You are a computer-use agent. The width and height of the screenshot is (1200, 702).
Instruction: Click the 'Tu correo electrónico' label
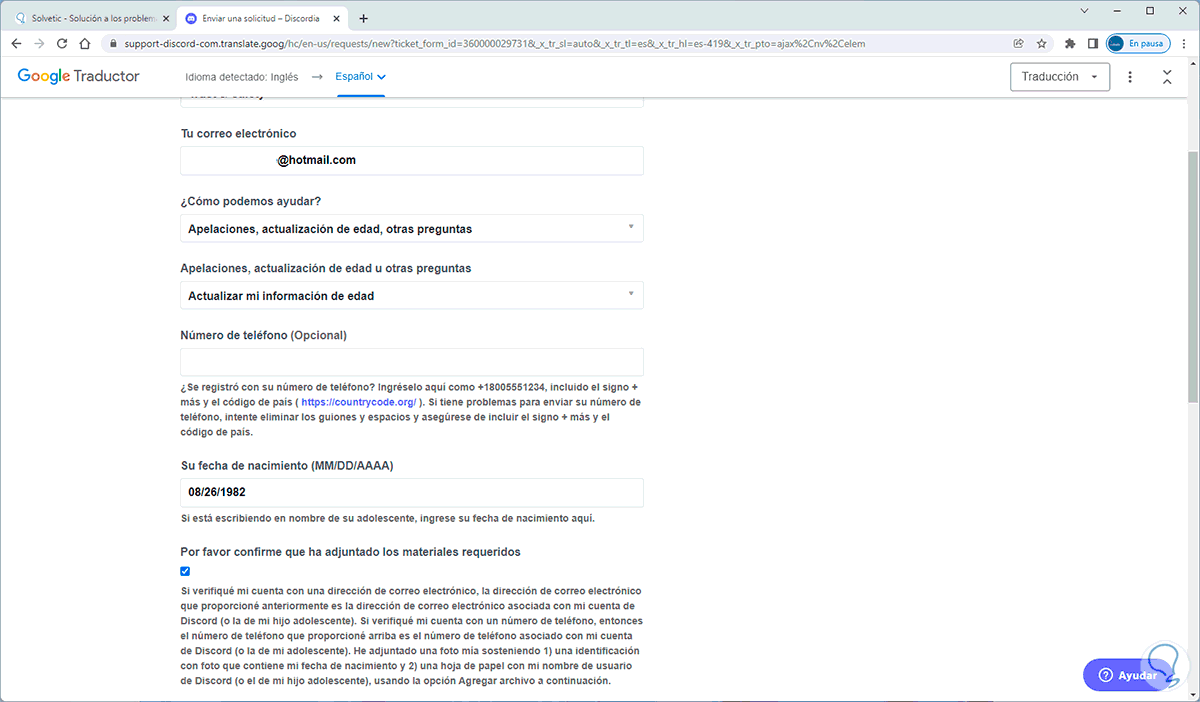click(238, 134)
